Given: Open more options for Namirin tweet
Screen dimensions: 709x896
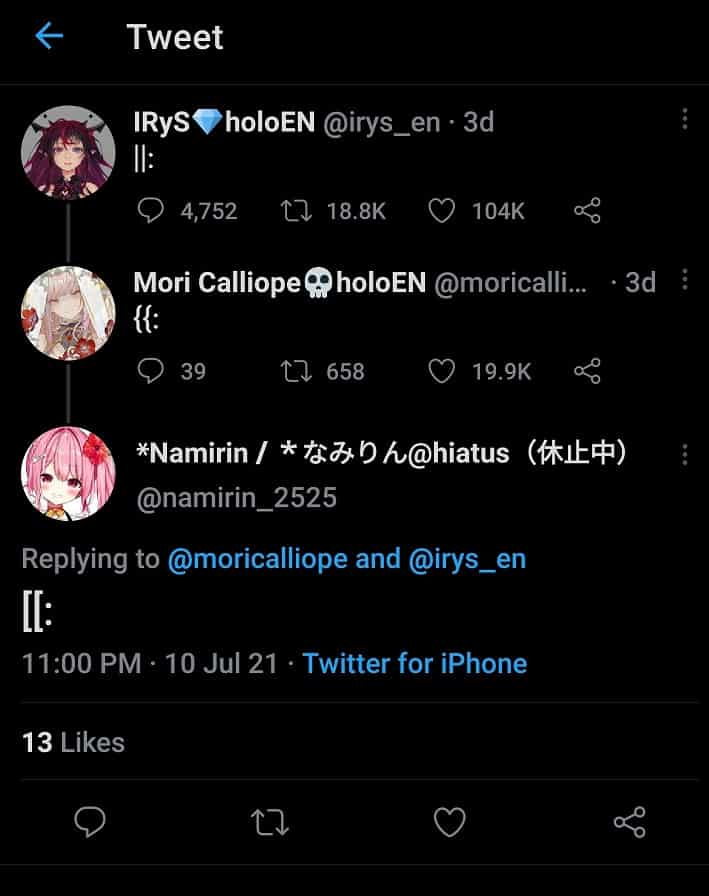Looking at the screenshot, I should click(685, 455).
